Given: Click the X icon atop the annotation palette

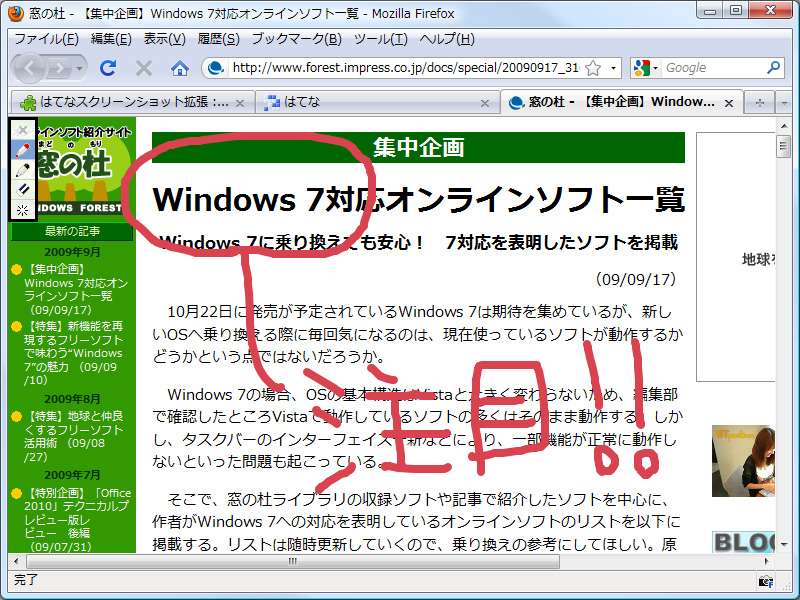Looking at the screenshot, I should click(x=24, y=130).
